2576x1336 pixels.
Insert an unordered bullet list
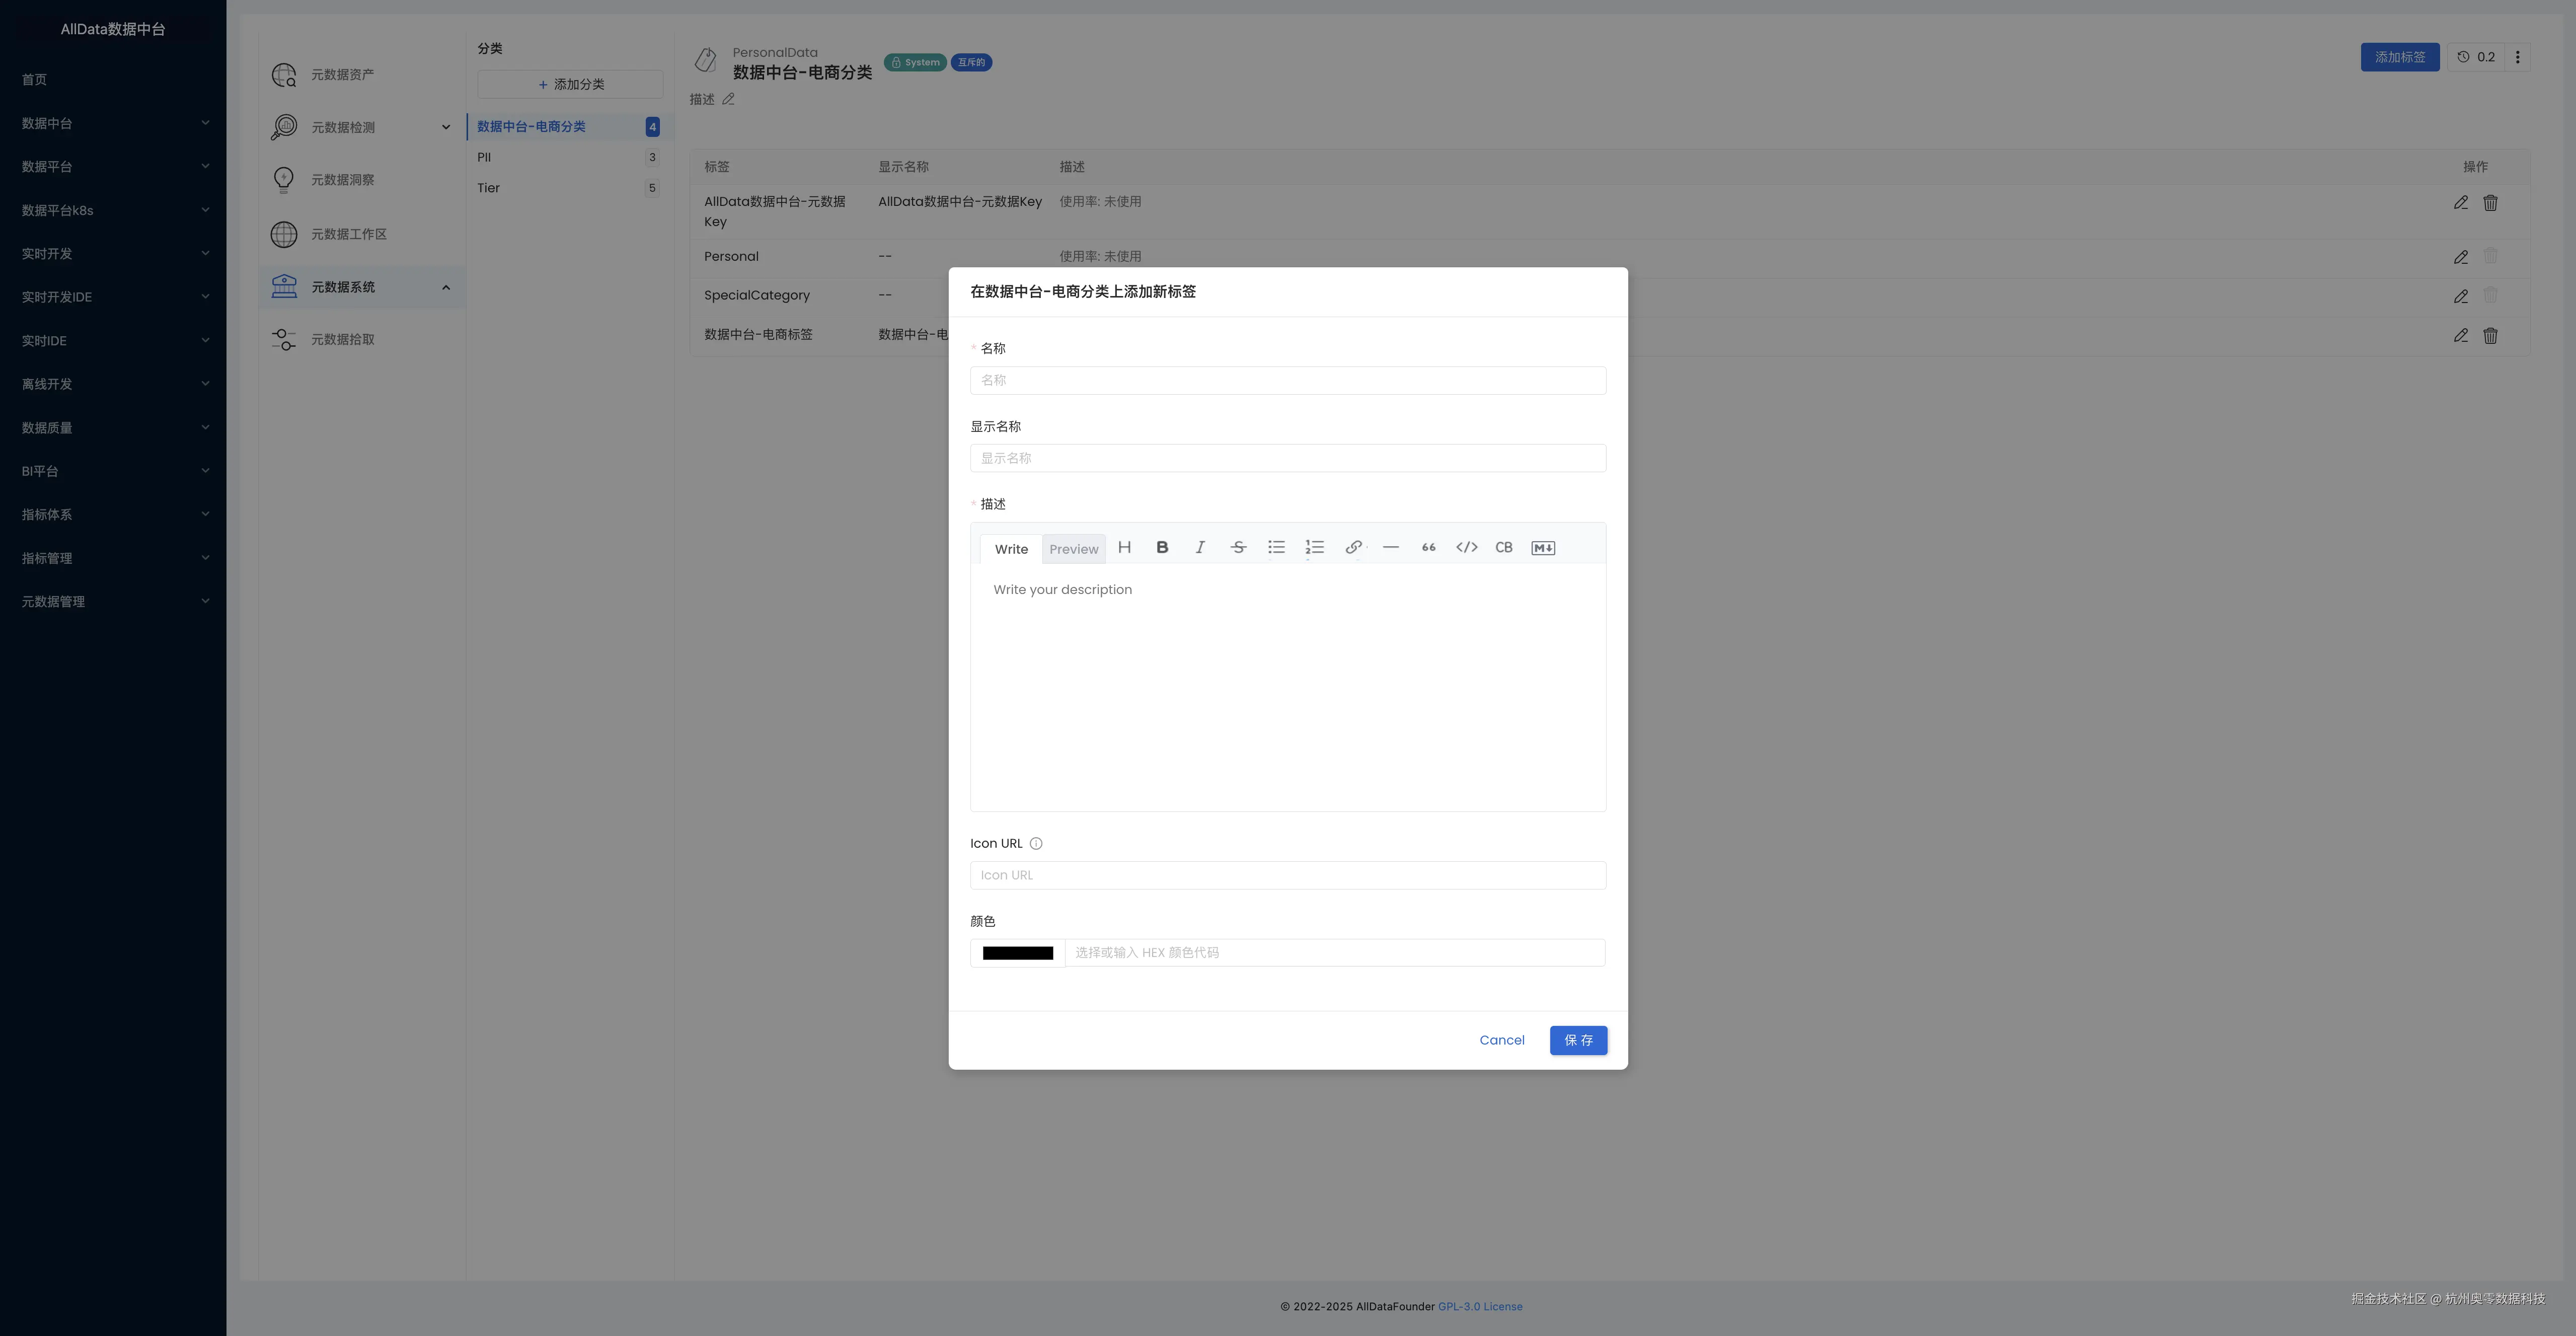click(x=1276, y=547)
